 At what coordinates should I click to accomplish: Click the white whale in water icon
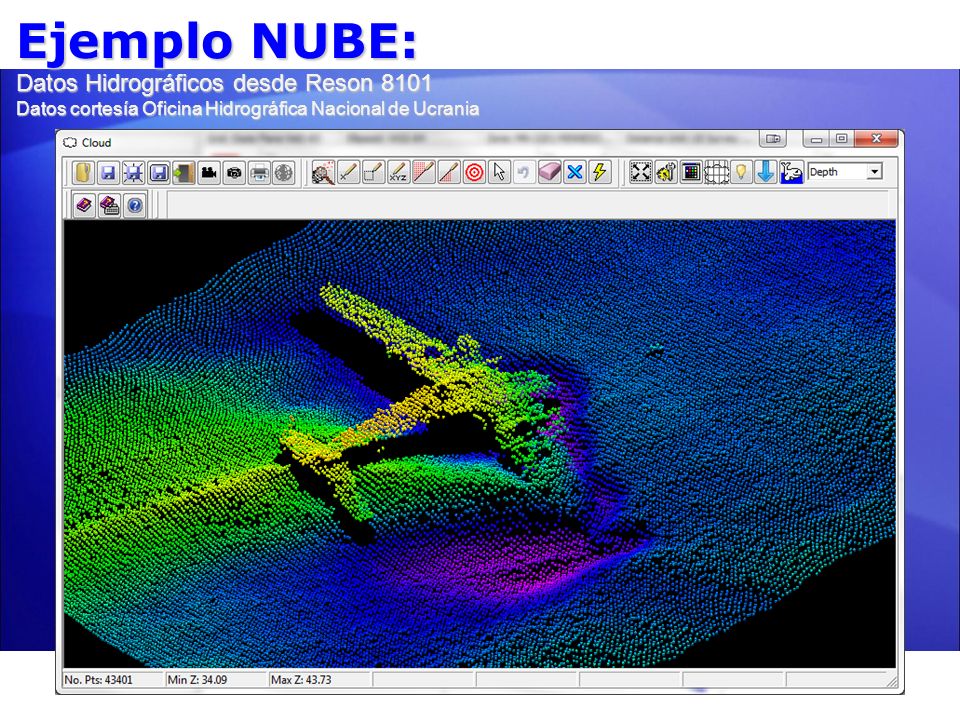791,173
